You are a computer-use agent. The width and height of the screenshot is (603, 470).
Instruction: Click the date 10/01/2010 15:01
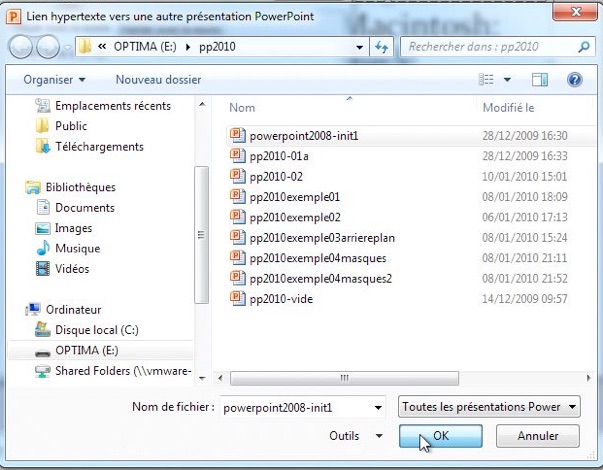coord(525,177)
